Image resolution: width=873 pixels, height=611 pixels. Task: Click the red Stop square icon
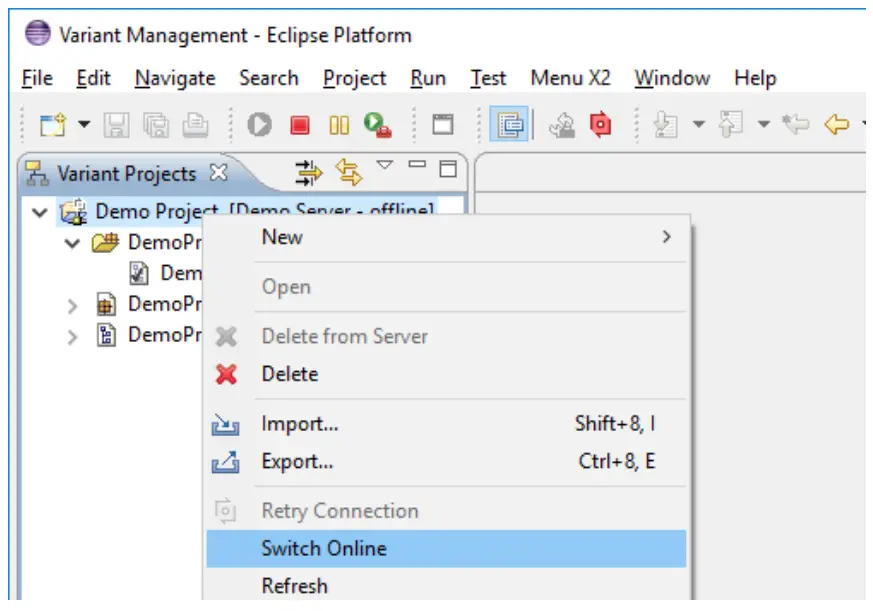point(300,125)
